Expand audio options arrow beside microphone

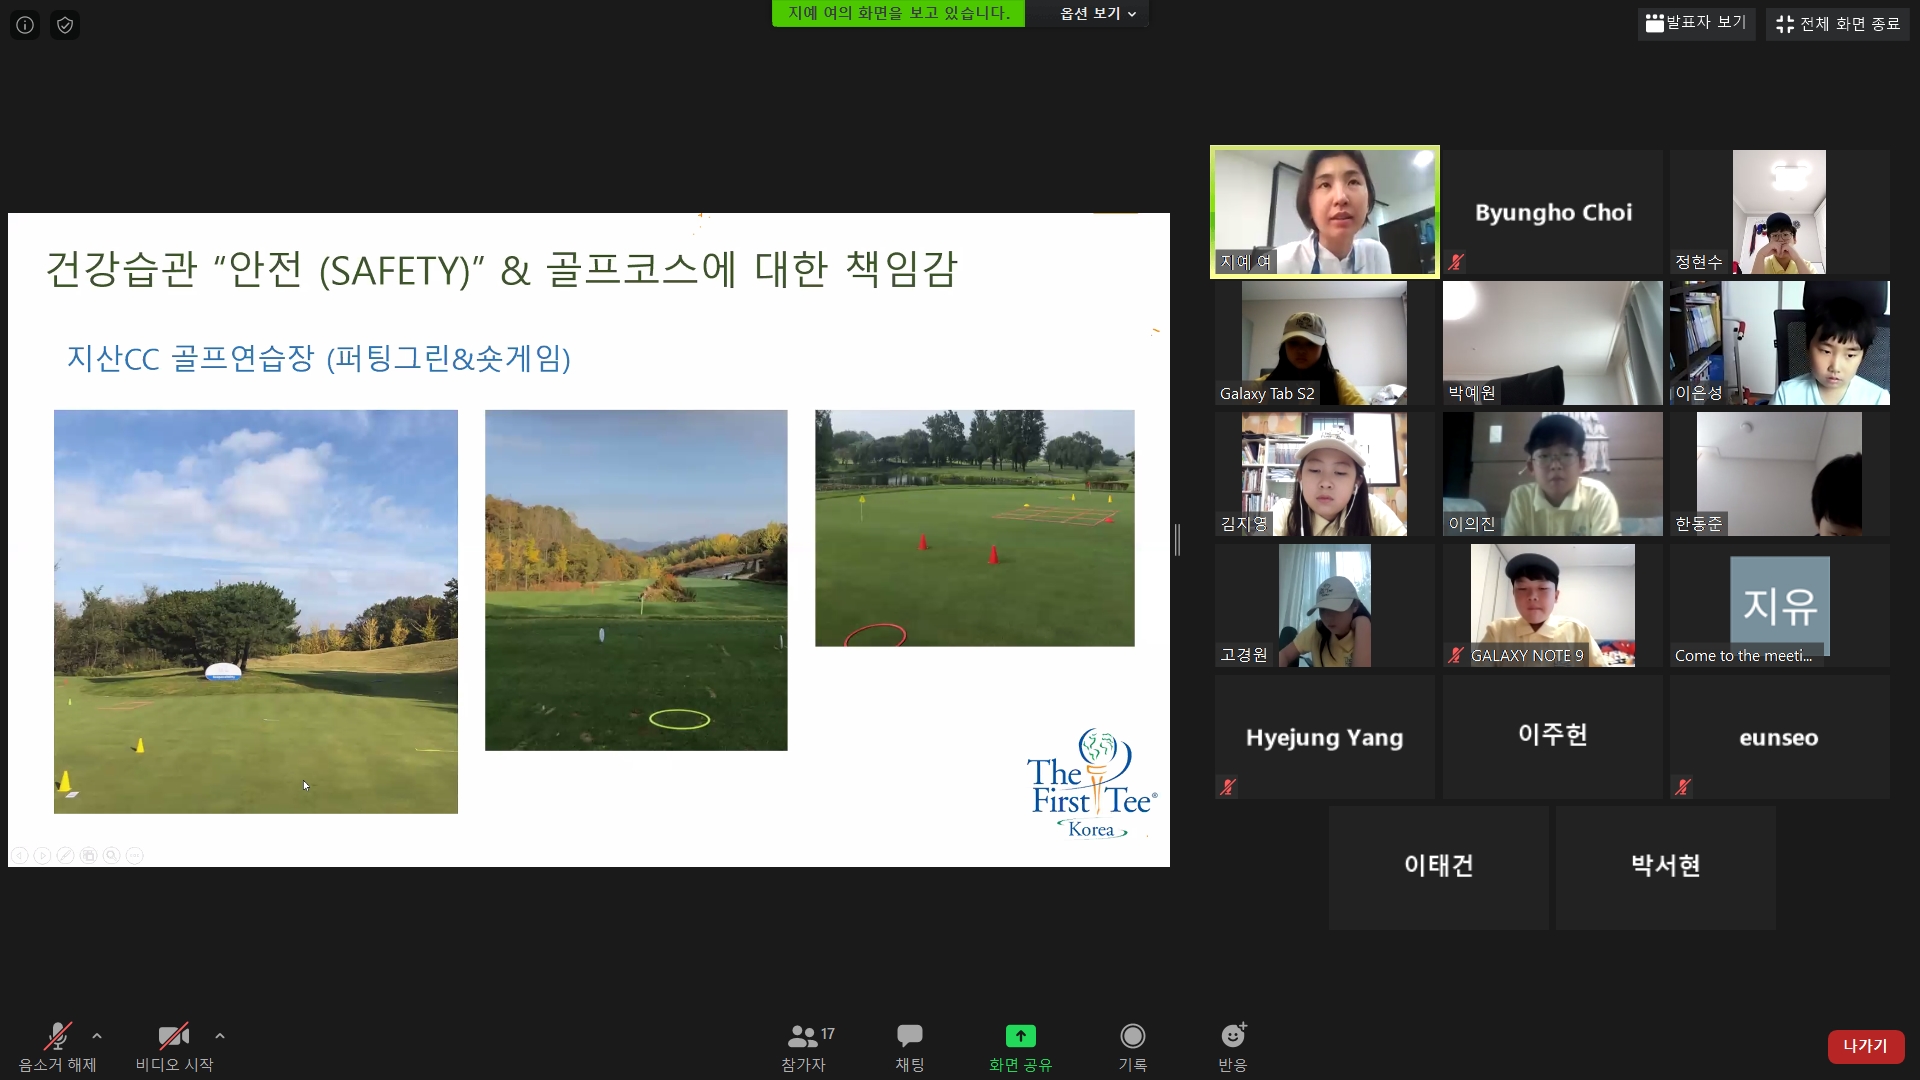(x=97, y=1036)
